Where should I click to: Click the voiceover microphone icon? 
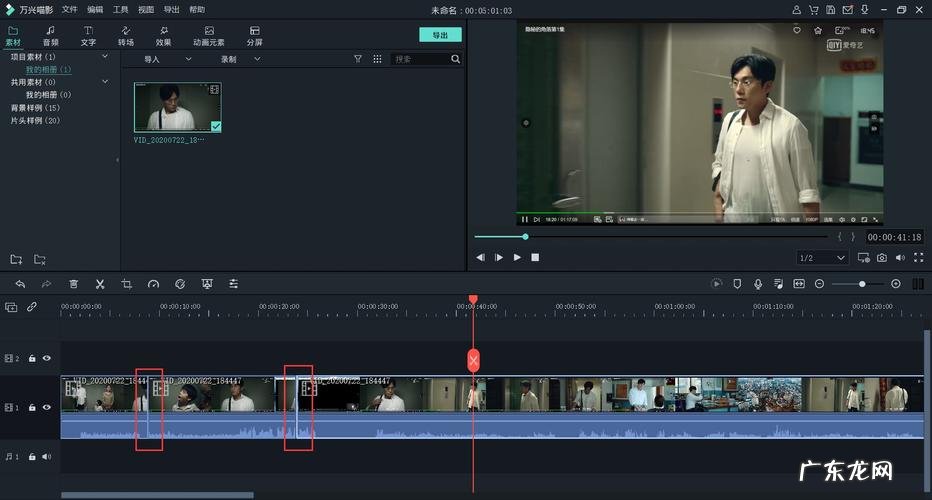pos(758,284)
